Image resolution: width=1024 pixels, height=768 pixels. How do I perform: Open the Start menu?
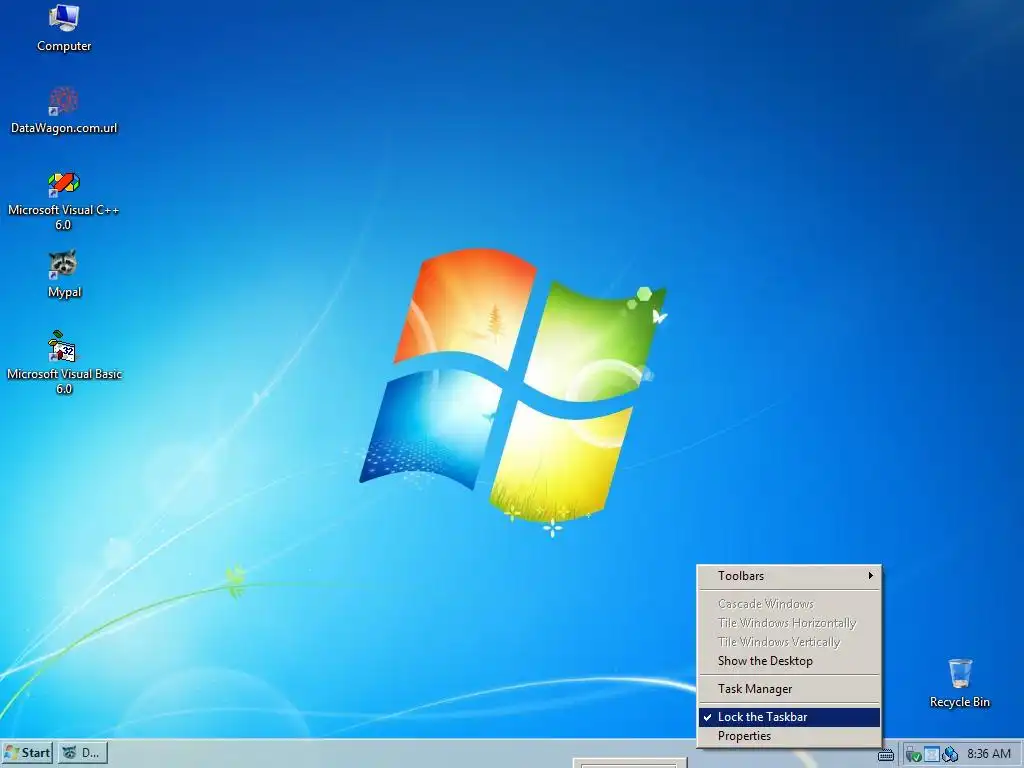pyautogui.click(x=27, y=753)
